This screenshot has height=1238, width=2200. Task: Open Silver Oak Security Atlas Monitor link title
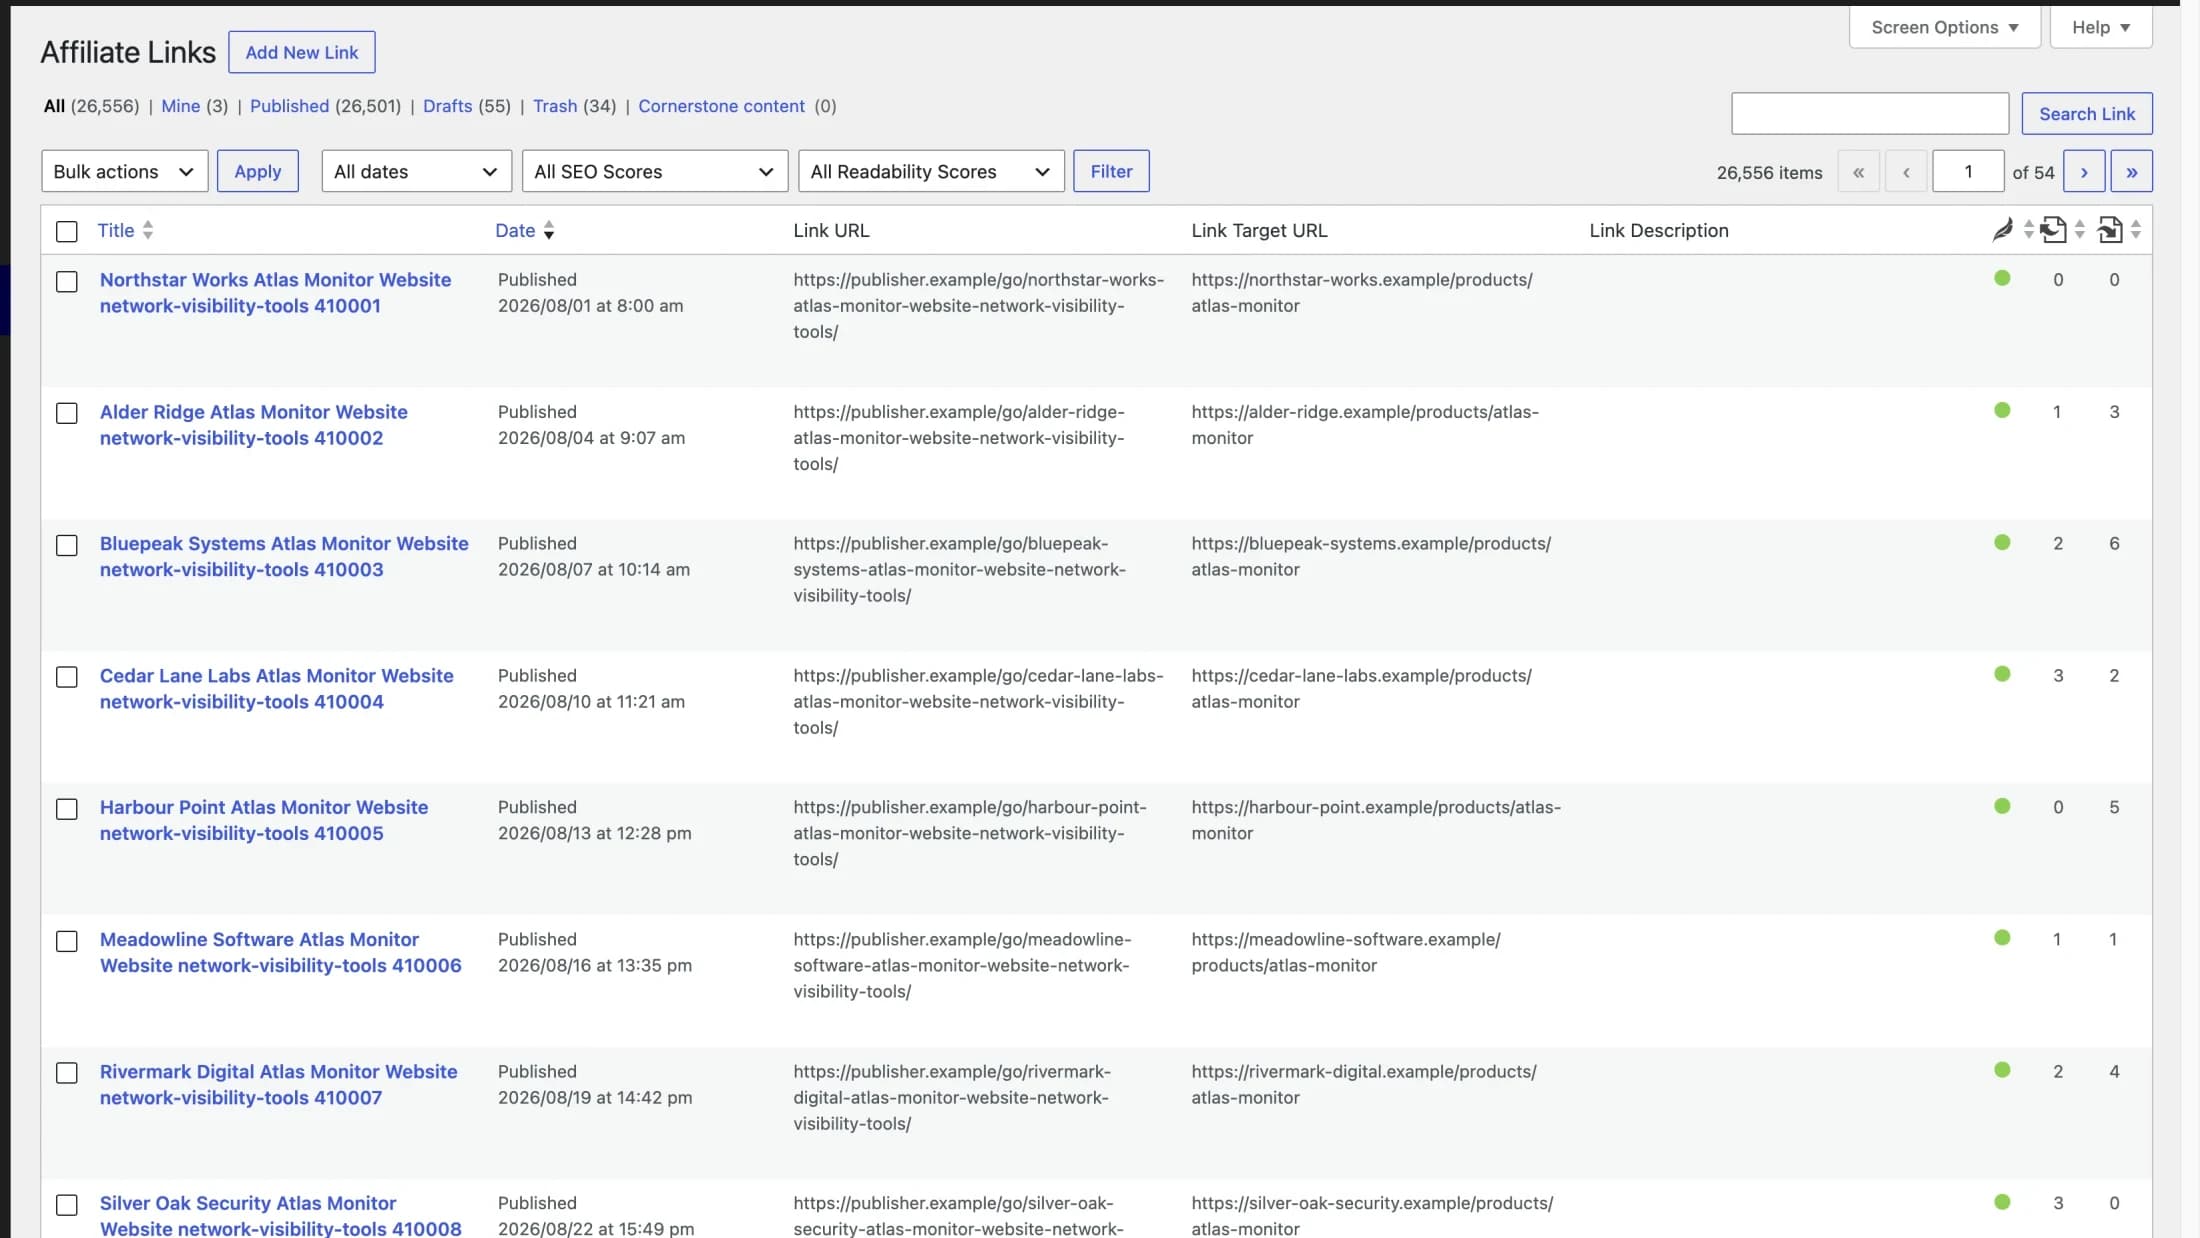coord(280,1215)
